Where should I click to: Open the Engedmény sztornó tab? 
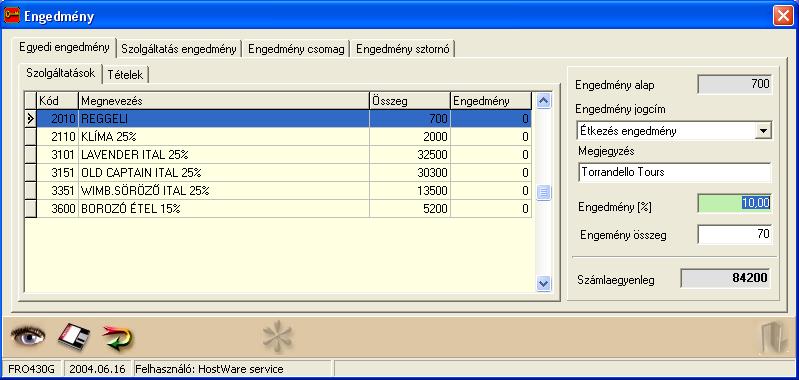[403, 49]
